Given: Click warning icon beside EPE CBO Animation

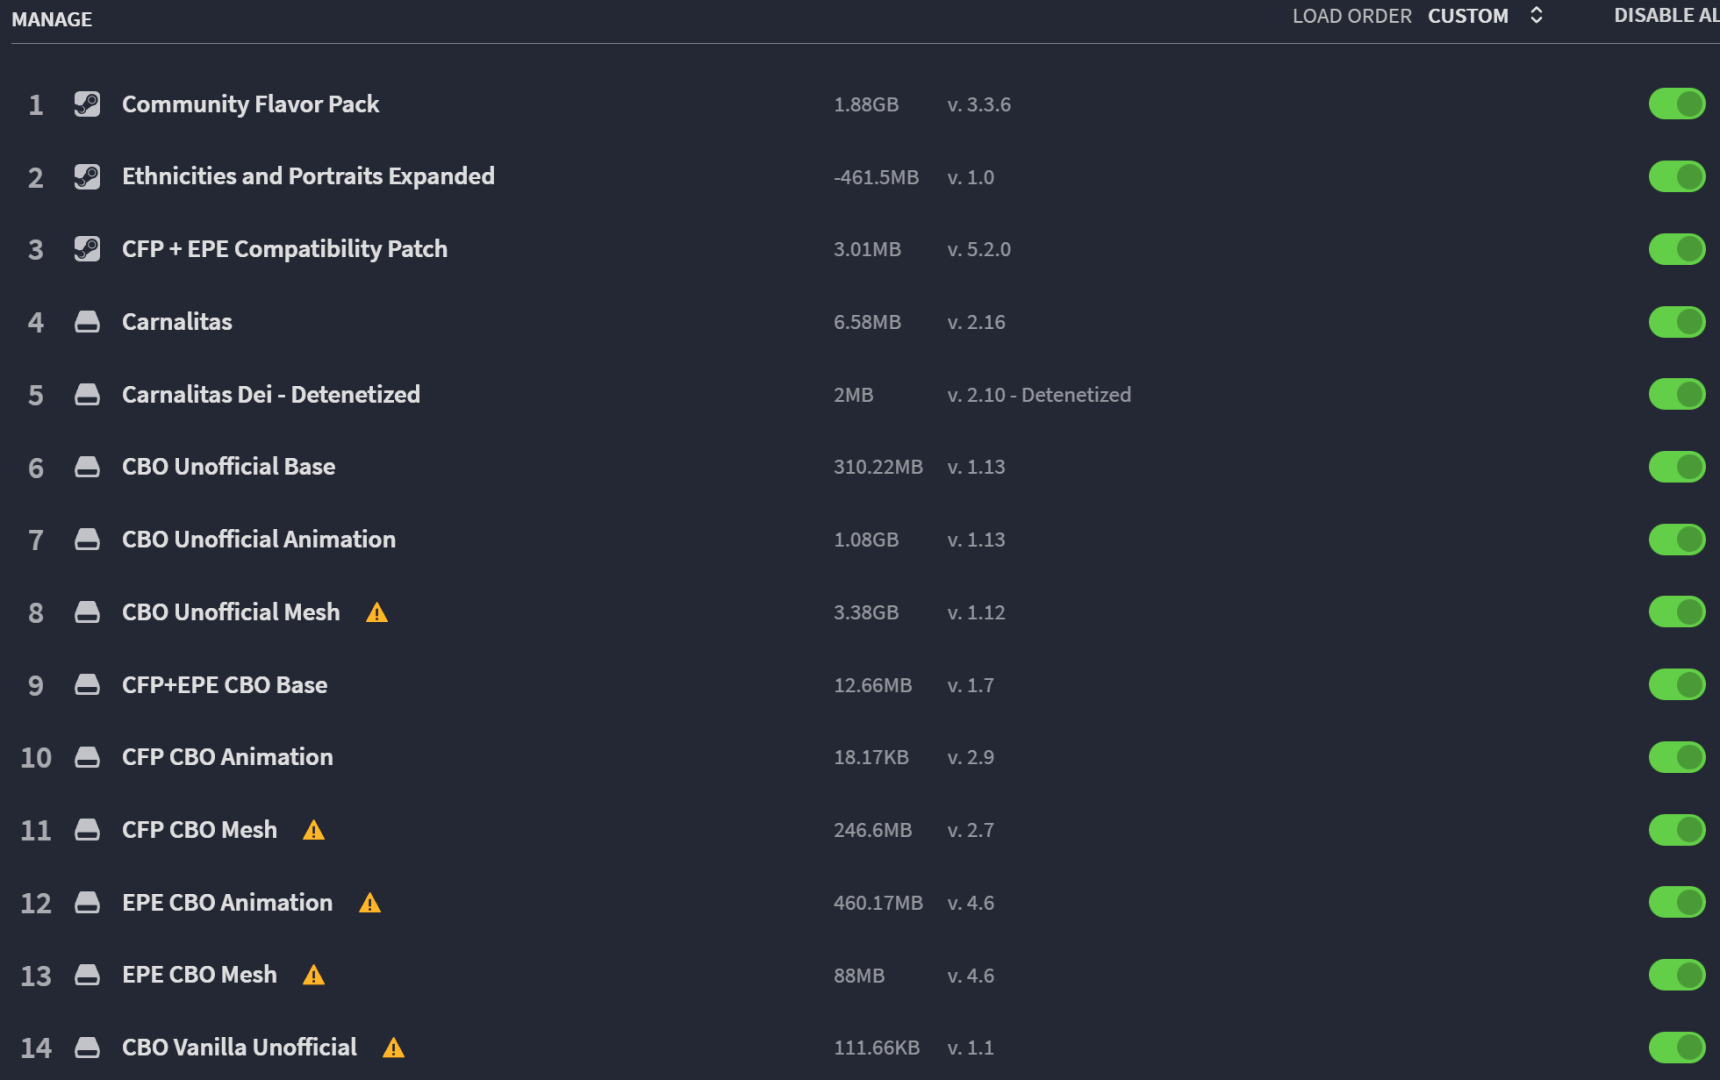Looking at the screenshot, I should (370, 903).
